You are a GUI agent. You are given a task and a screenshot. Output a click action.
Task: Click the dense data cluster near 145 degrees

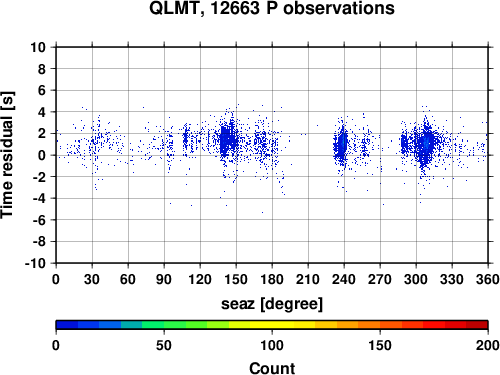[x=228, y=140]
